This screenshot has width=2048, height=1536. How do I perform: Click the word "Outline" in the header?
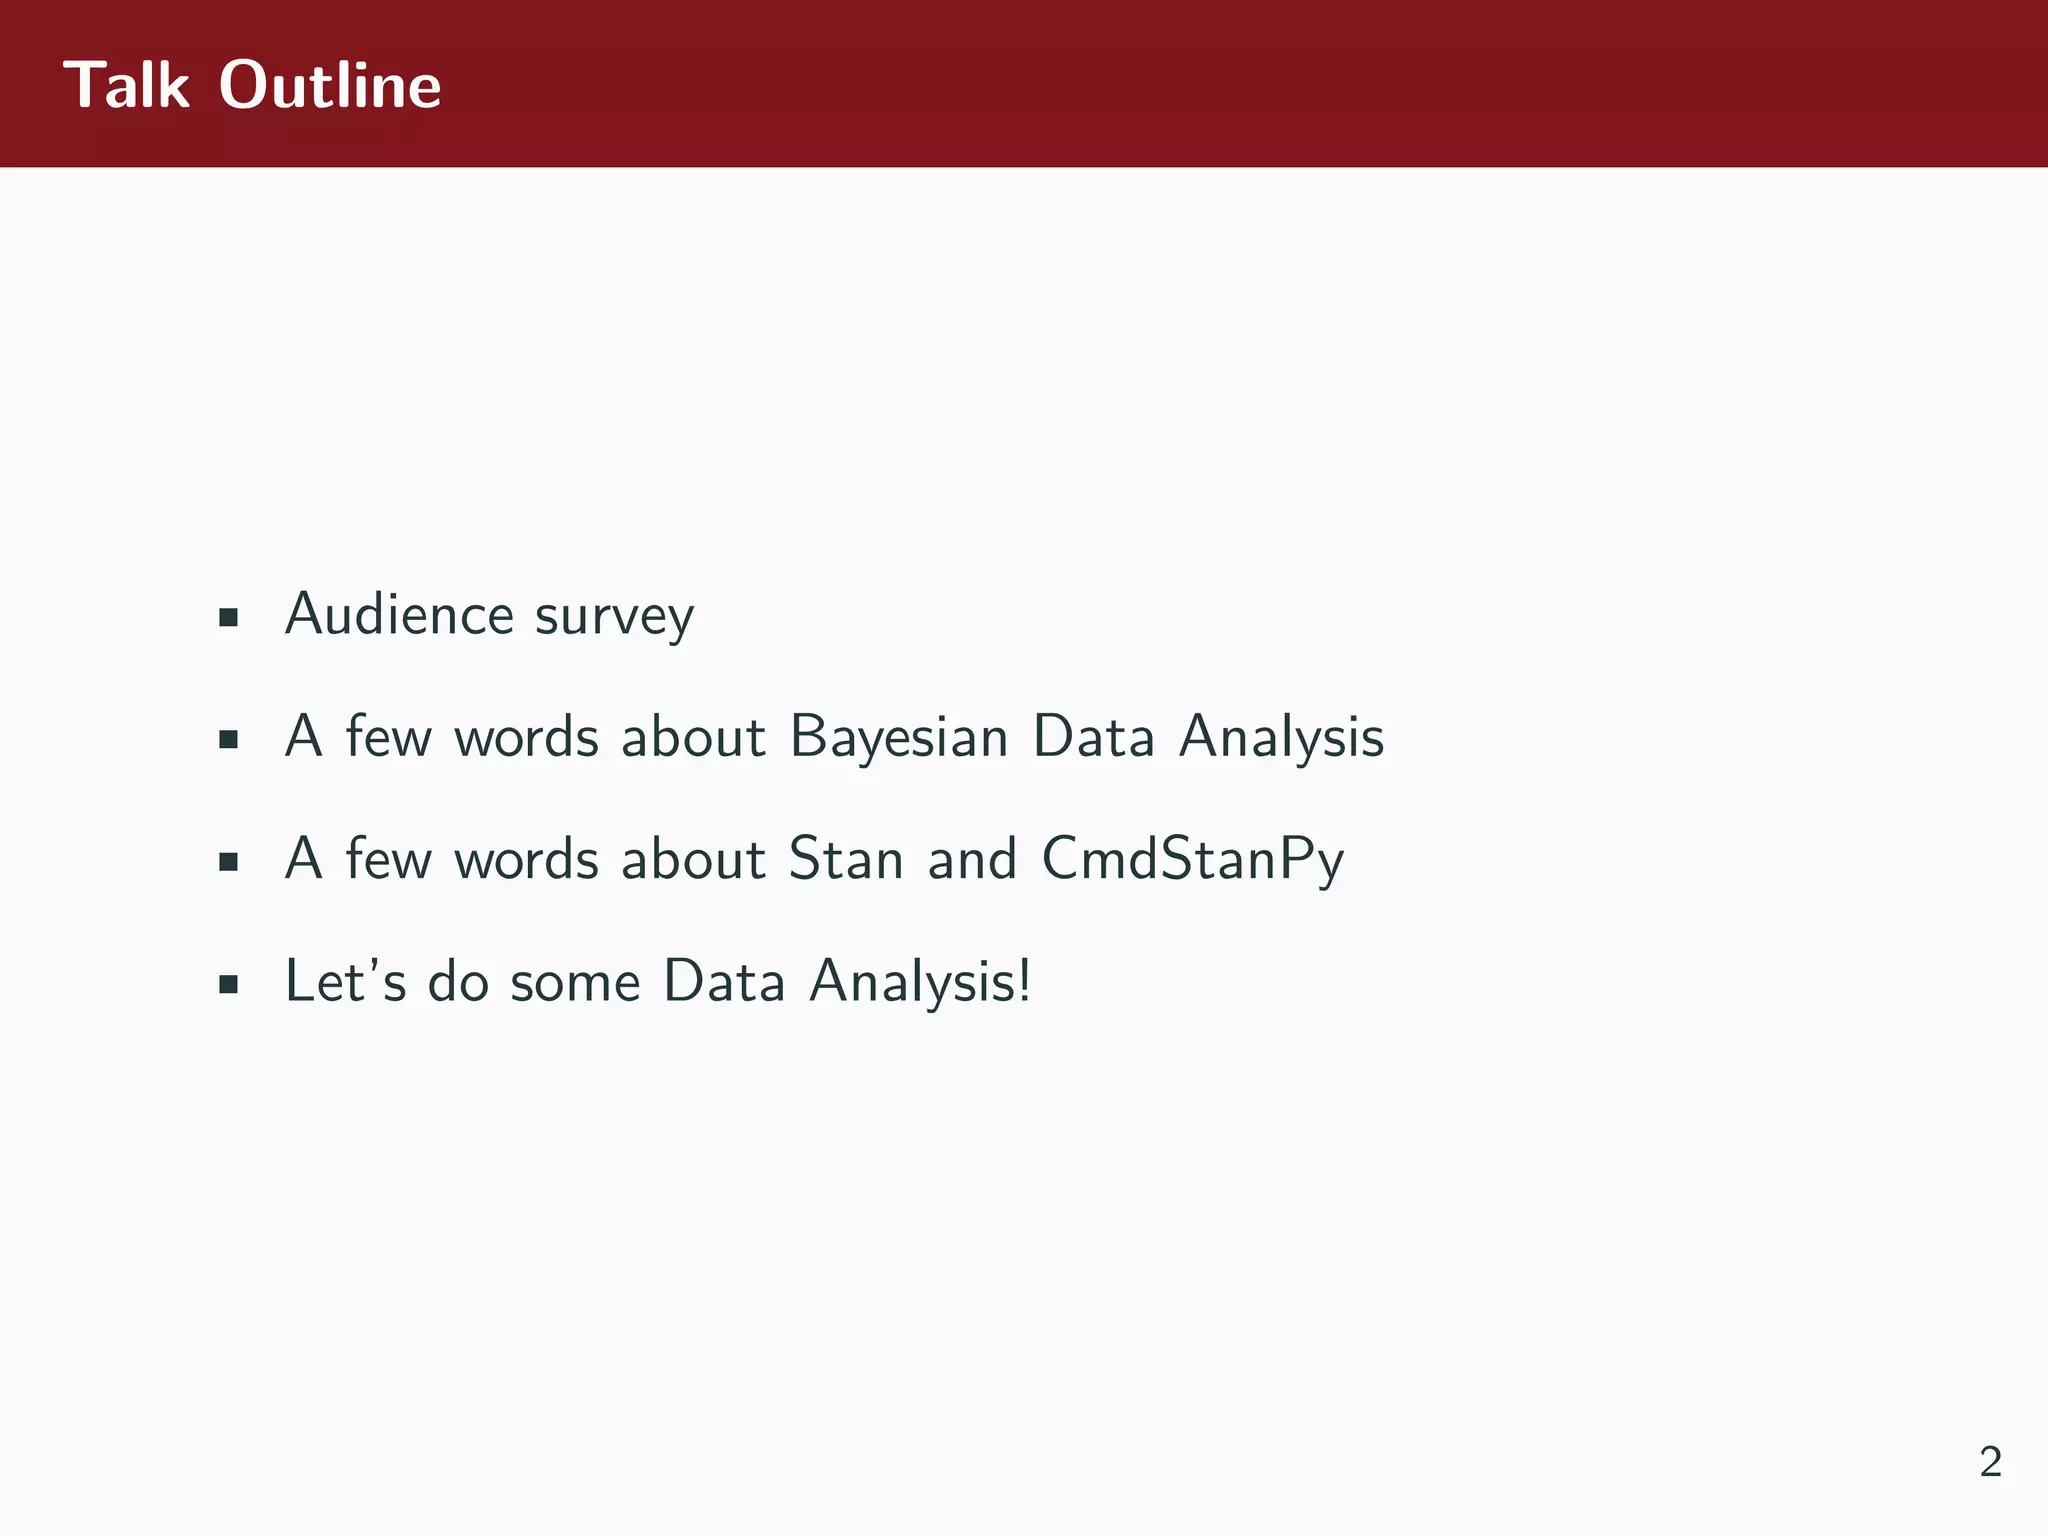tap(330, 85)
